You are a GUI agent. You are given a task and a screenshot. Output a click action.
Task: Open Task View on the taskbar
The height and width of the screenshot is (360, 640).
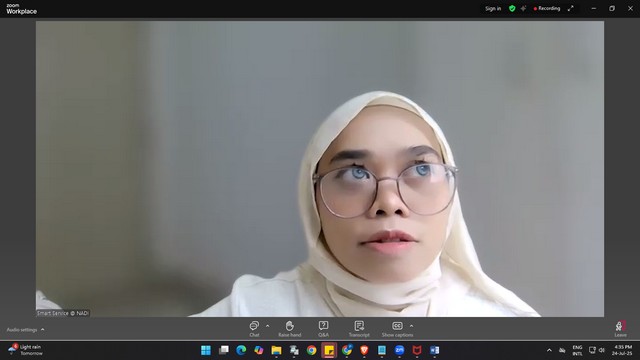point(224,350)
